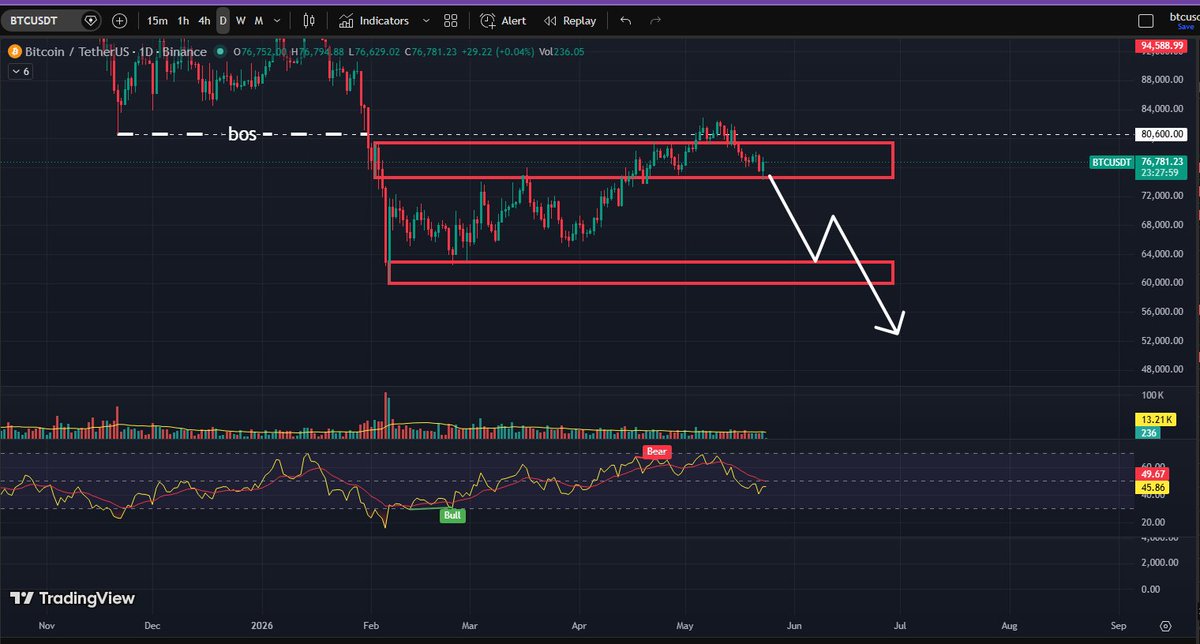Viewport: 1200px width, 644px height.
Task: Click the Bitcoin logo in the legend
Action: click(x=14, y=52)
